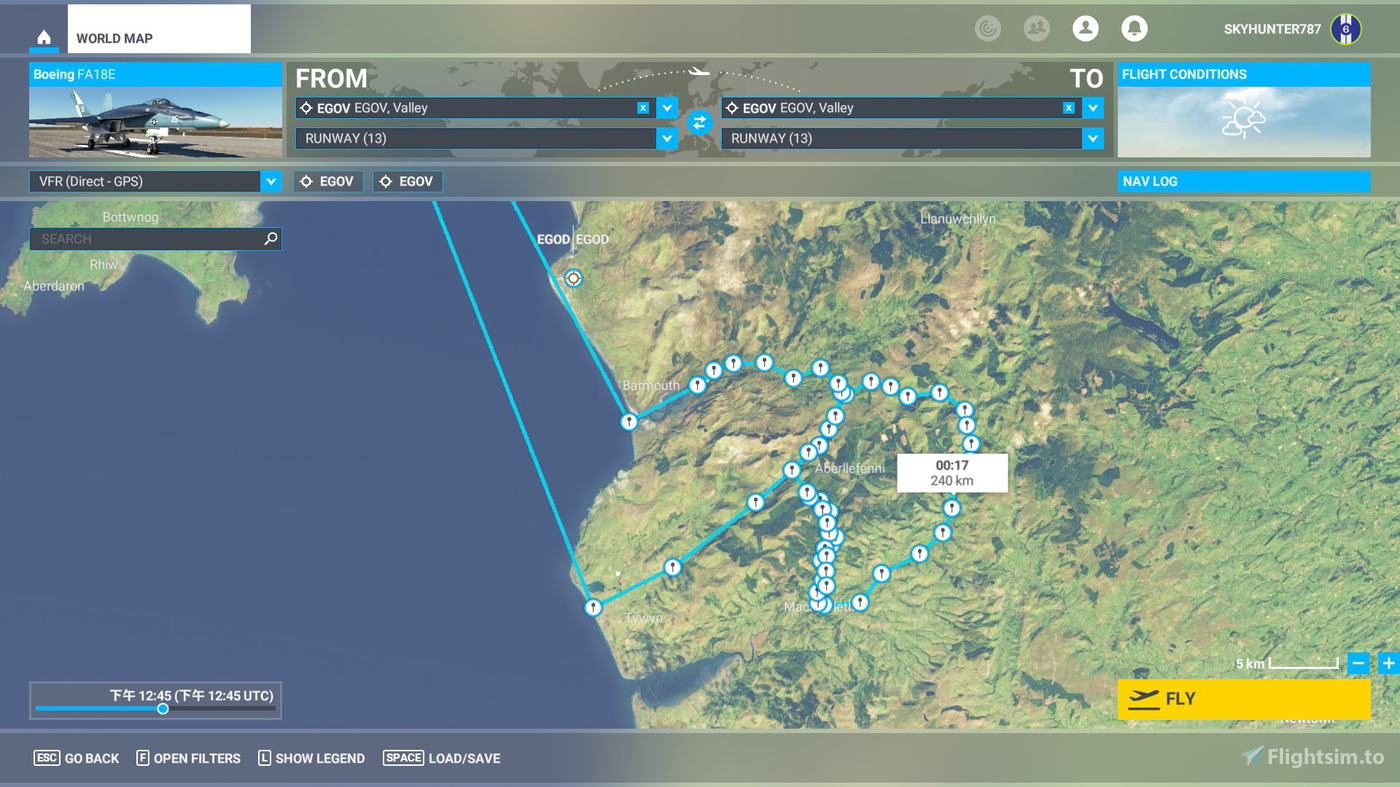Open the user profile icon

pos(1085,28)
